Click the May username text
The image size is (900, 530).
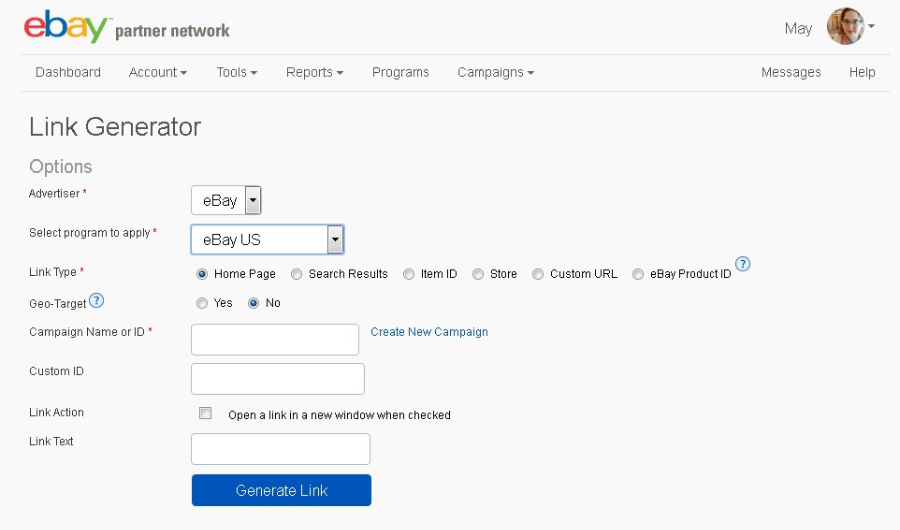pos(798,29)
